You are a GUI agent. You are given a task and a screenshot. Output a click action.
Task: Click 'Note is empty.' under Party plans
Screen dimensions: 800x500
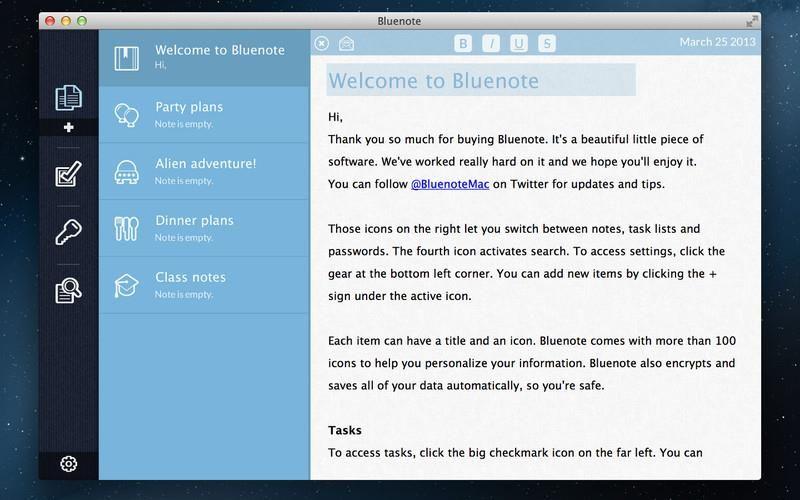pyautogui.click(x=184, y=124)
